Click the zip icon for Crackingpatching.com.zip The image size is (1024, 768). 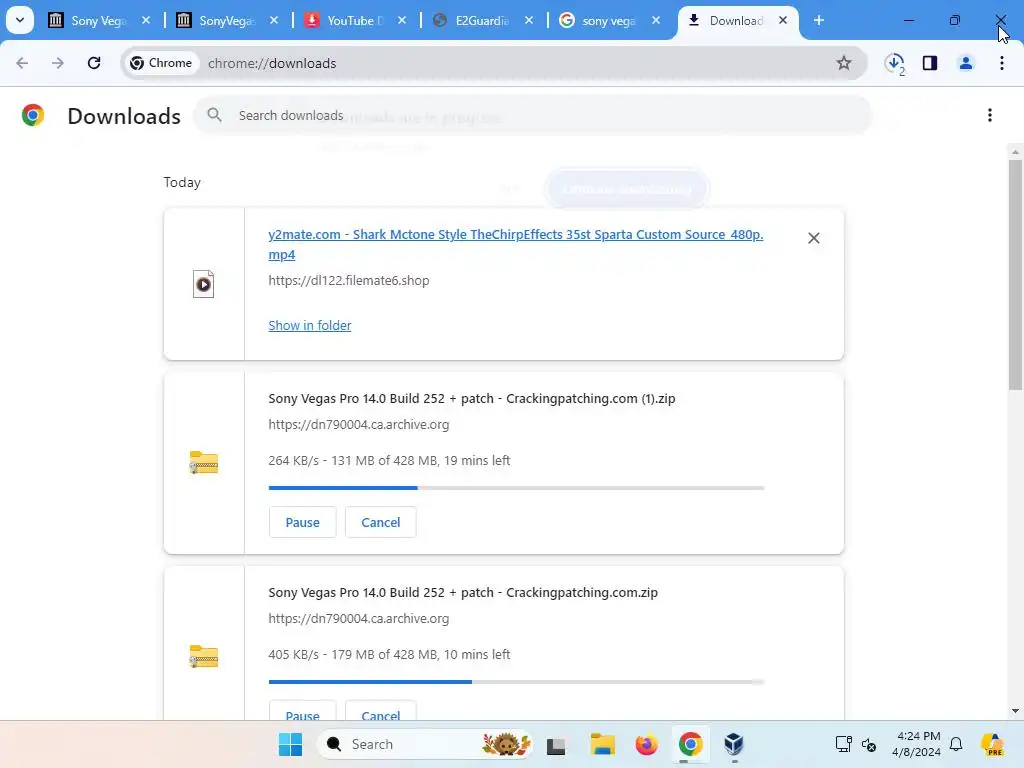coord(204,656)
